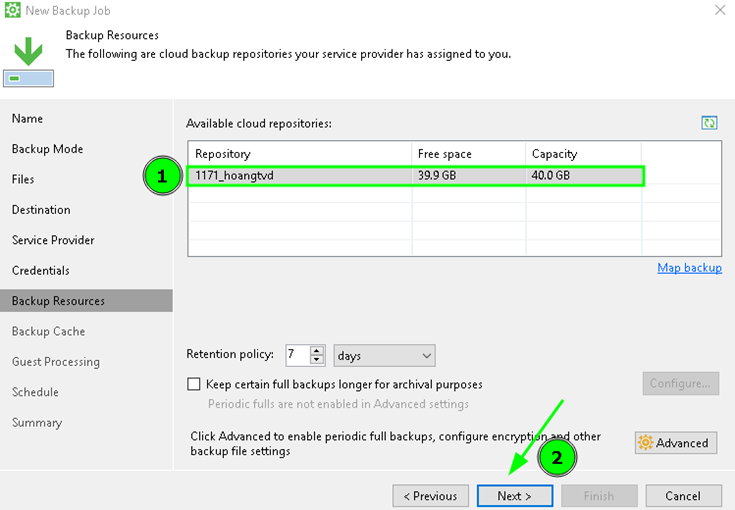735x510 pixels.
Task: Select the Destination step
Action: pos(41,210)
